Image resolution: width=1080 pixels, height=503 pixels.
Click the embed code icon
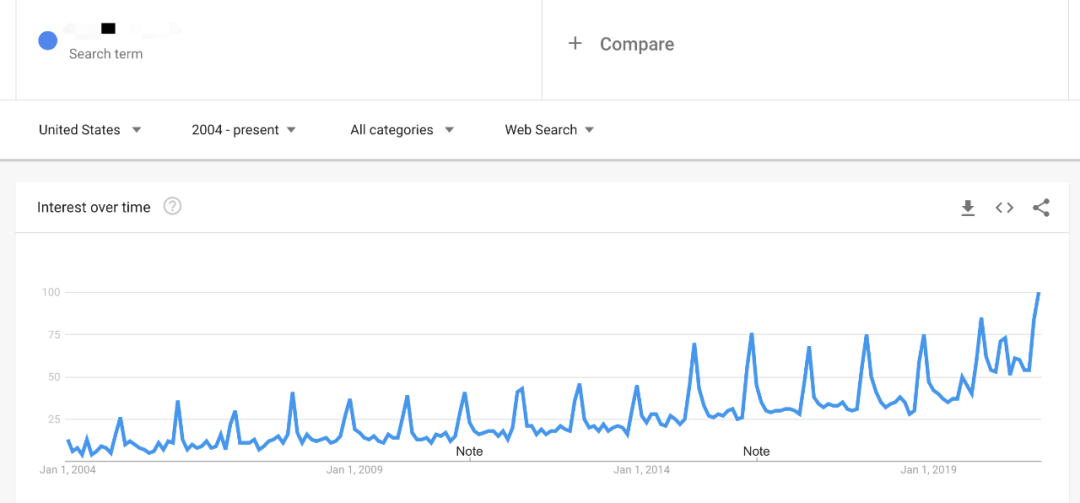[1004, 208]
